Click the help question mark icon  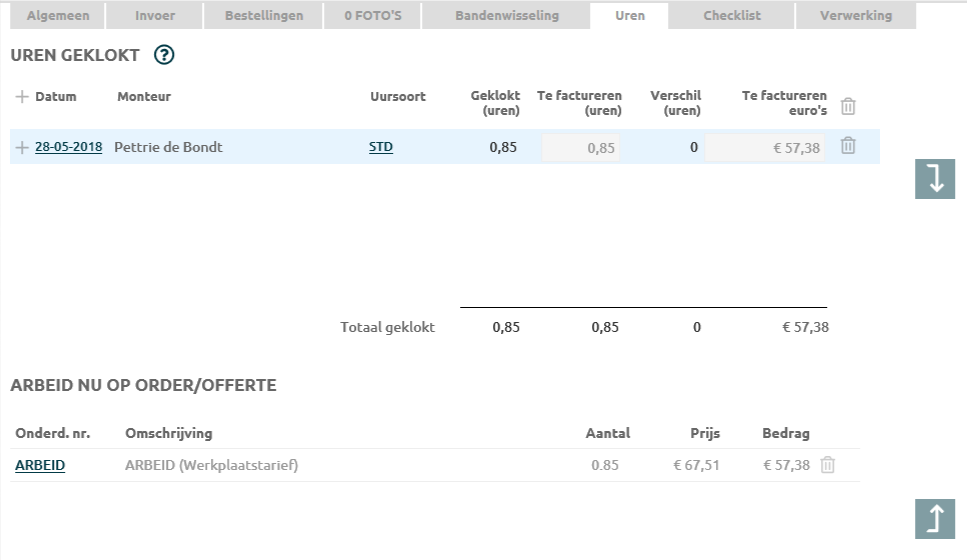click(165, 56)
